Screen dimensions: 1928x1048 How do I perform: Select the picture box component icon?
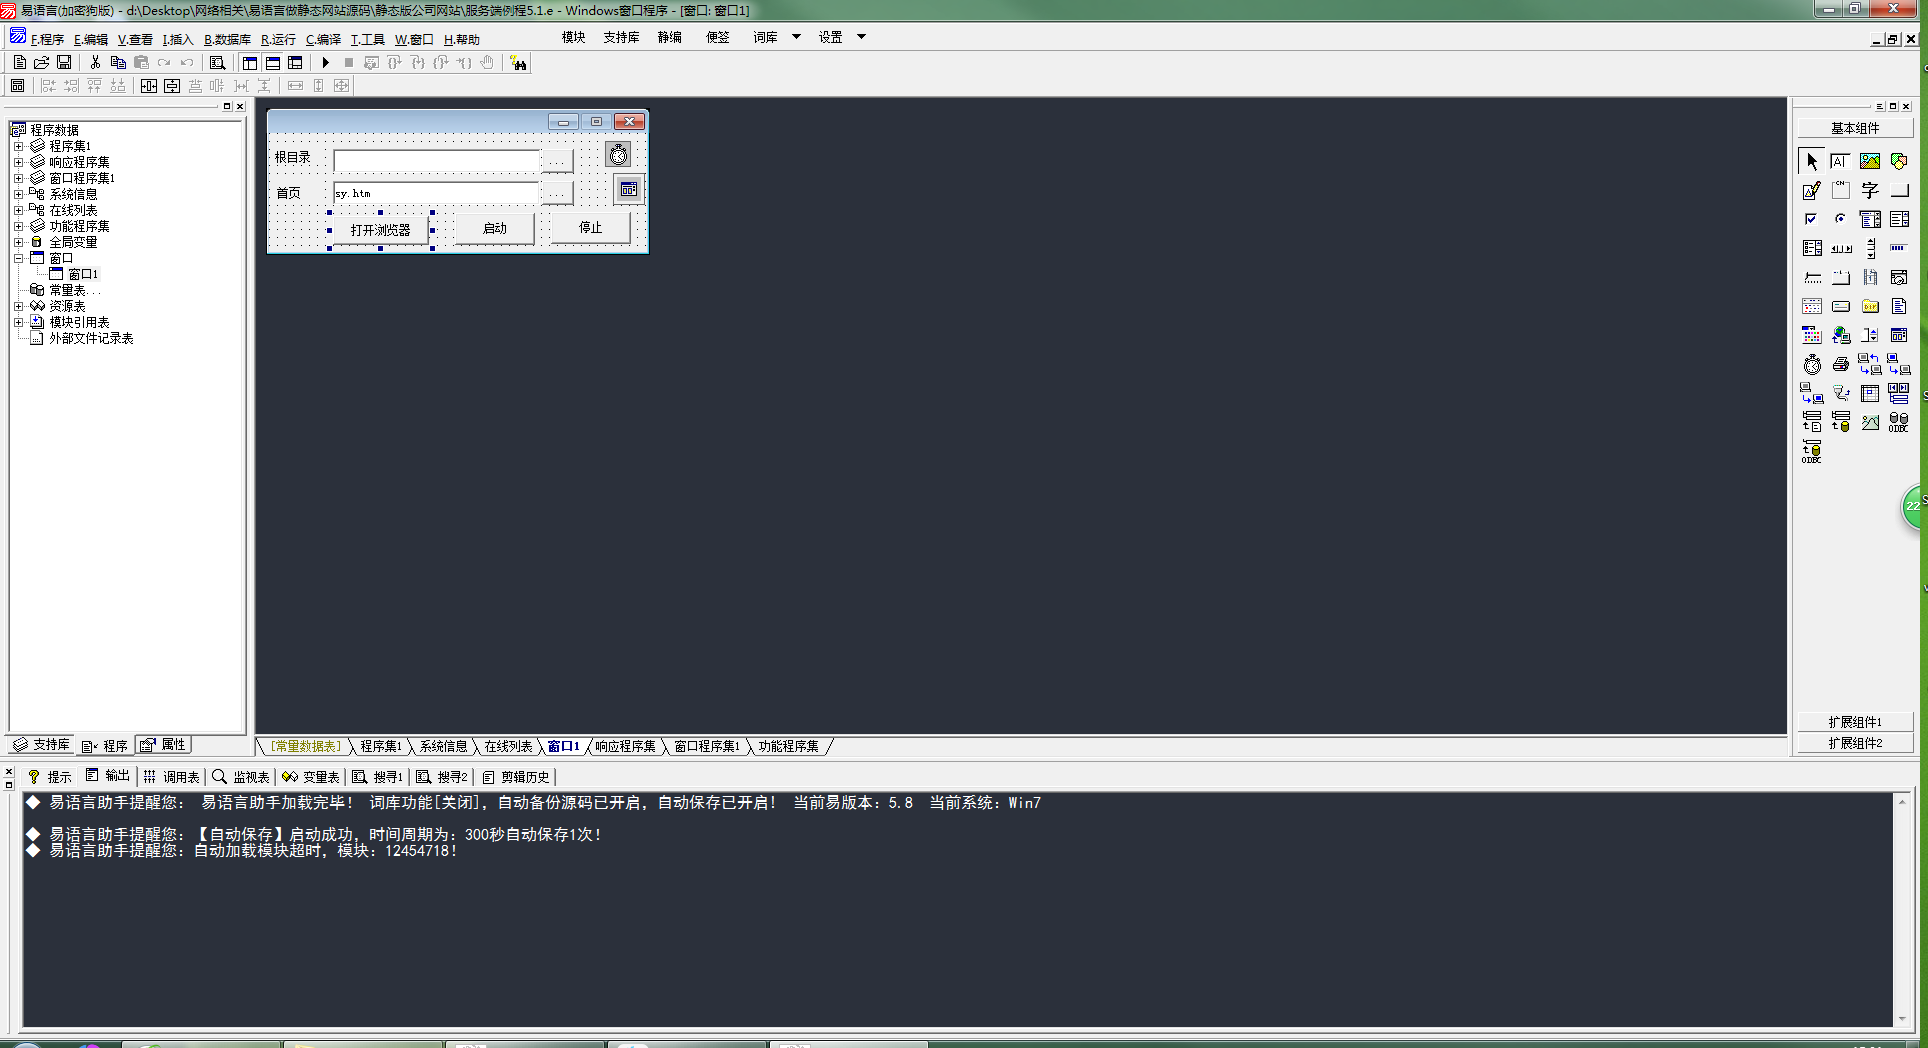click(x=1869, y=161)
